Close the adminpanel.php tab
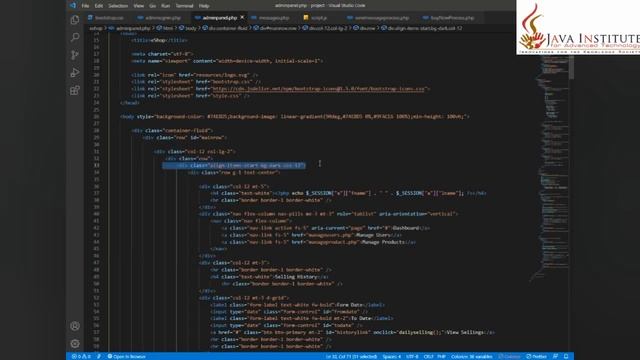This screenshot has height=360, width=640. point(242,18)
